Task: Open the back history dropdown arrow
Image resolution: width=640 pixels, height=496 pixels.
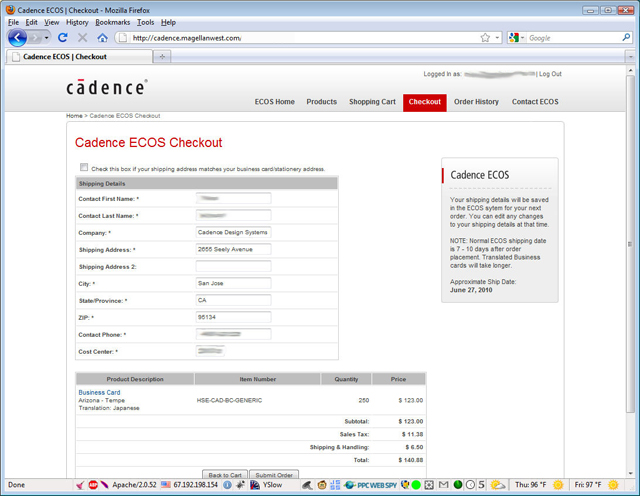Action: (x=47, y=38)
